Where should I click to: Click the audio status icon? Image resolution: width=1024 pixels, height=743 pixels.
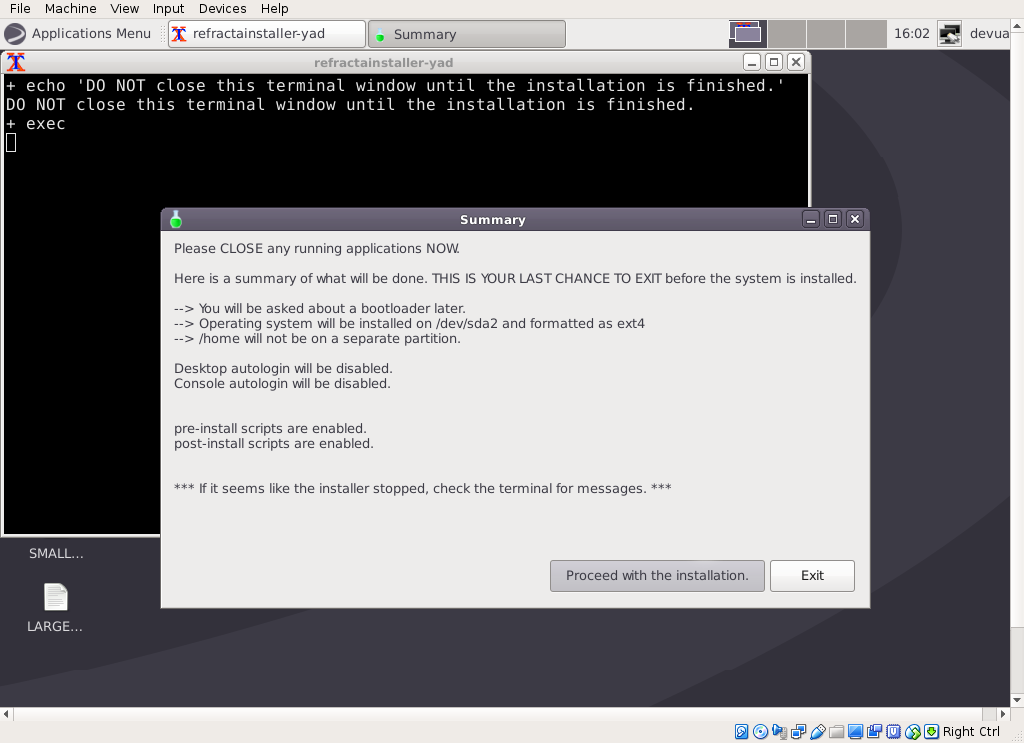pos(779,732)
